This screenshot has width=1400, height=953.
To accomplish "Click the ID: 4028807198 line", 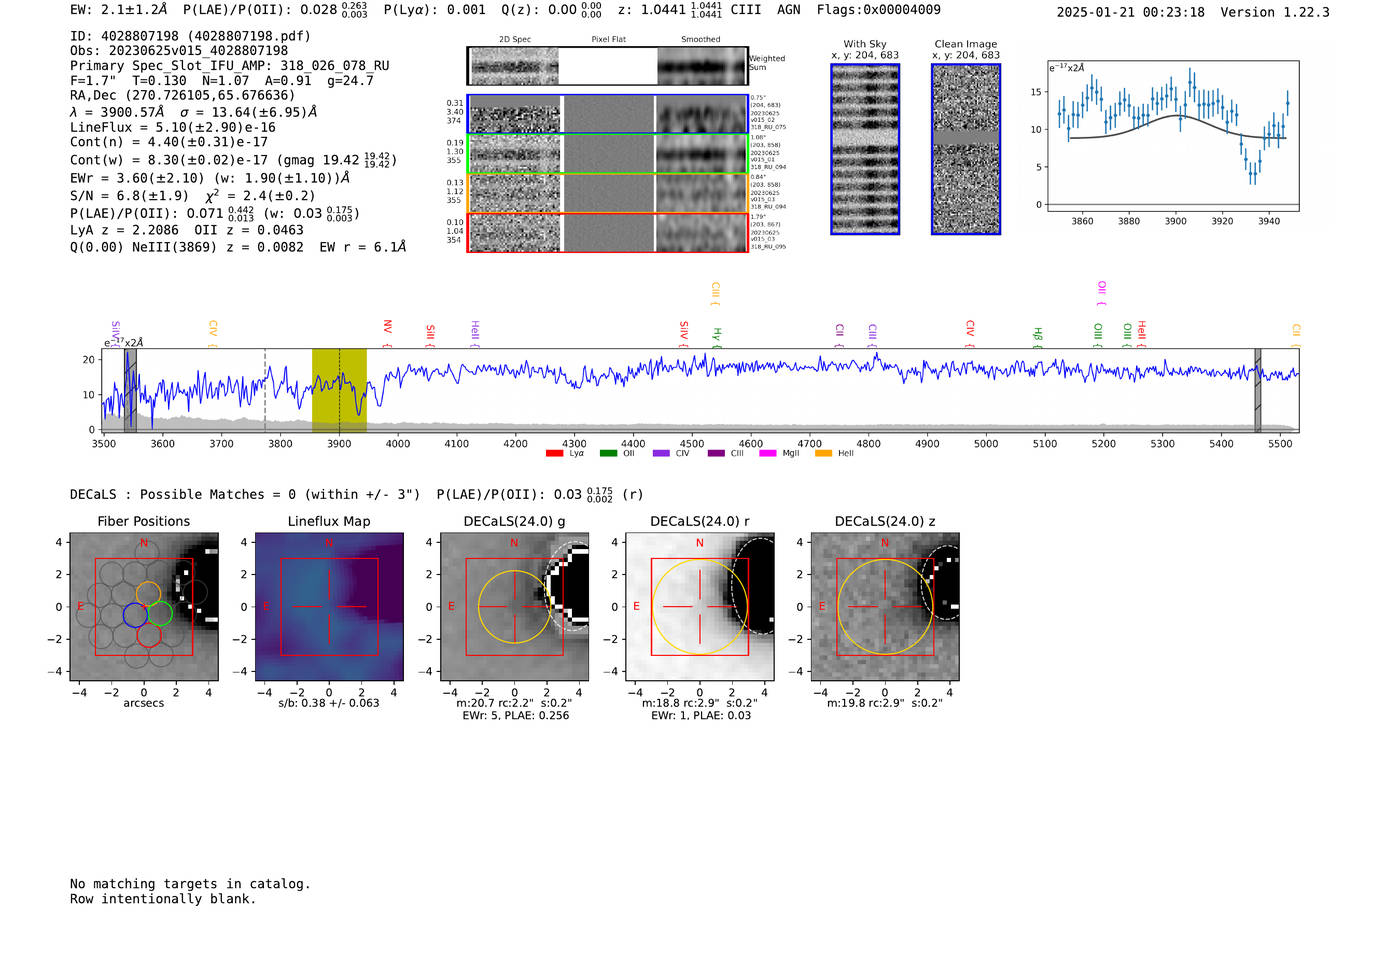I will pos(190,36).
